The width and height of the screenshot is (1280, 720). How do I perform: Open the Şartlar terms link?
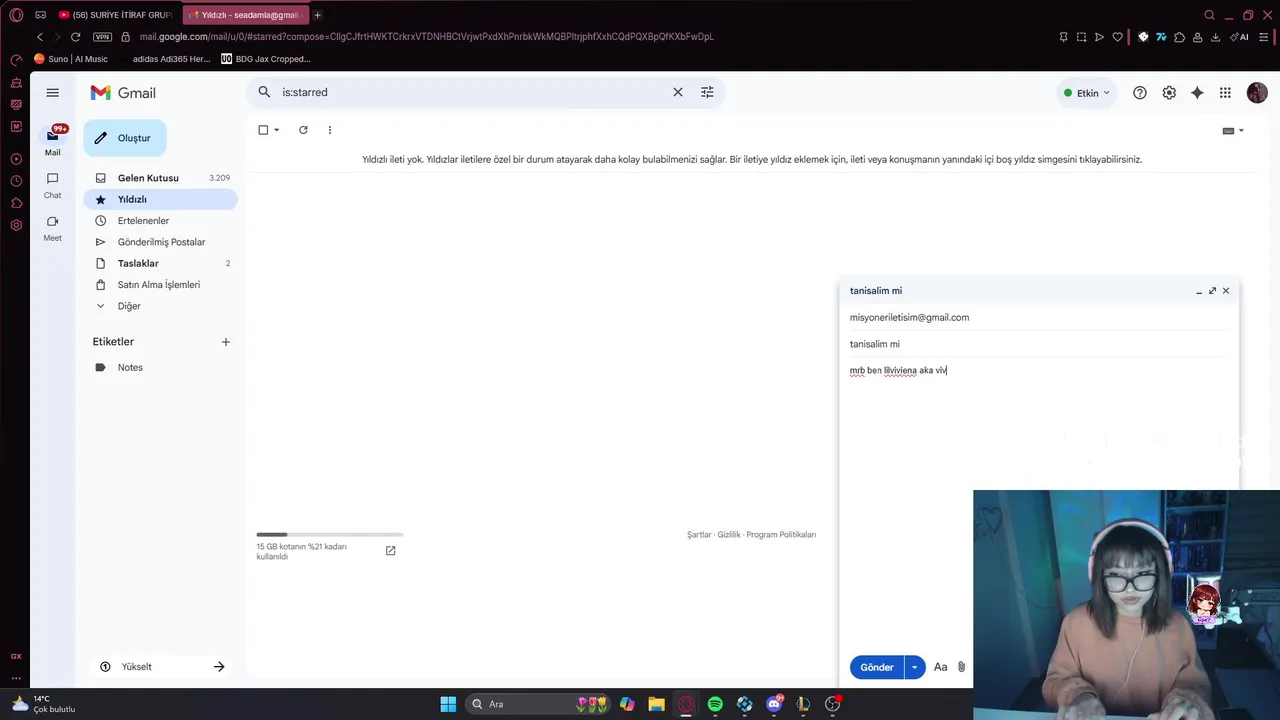point(699,535)
